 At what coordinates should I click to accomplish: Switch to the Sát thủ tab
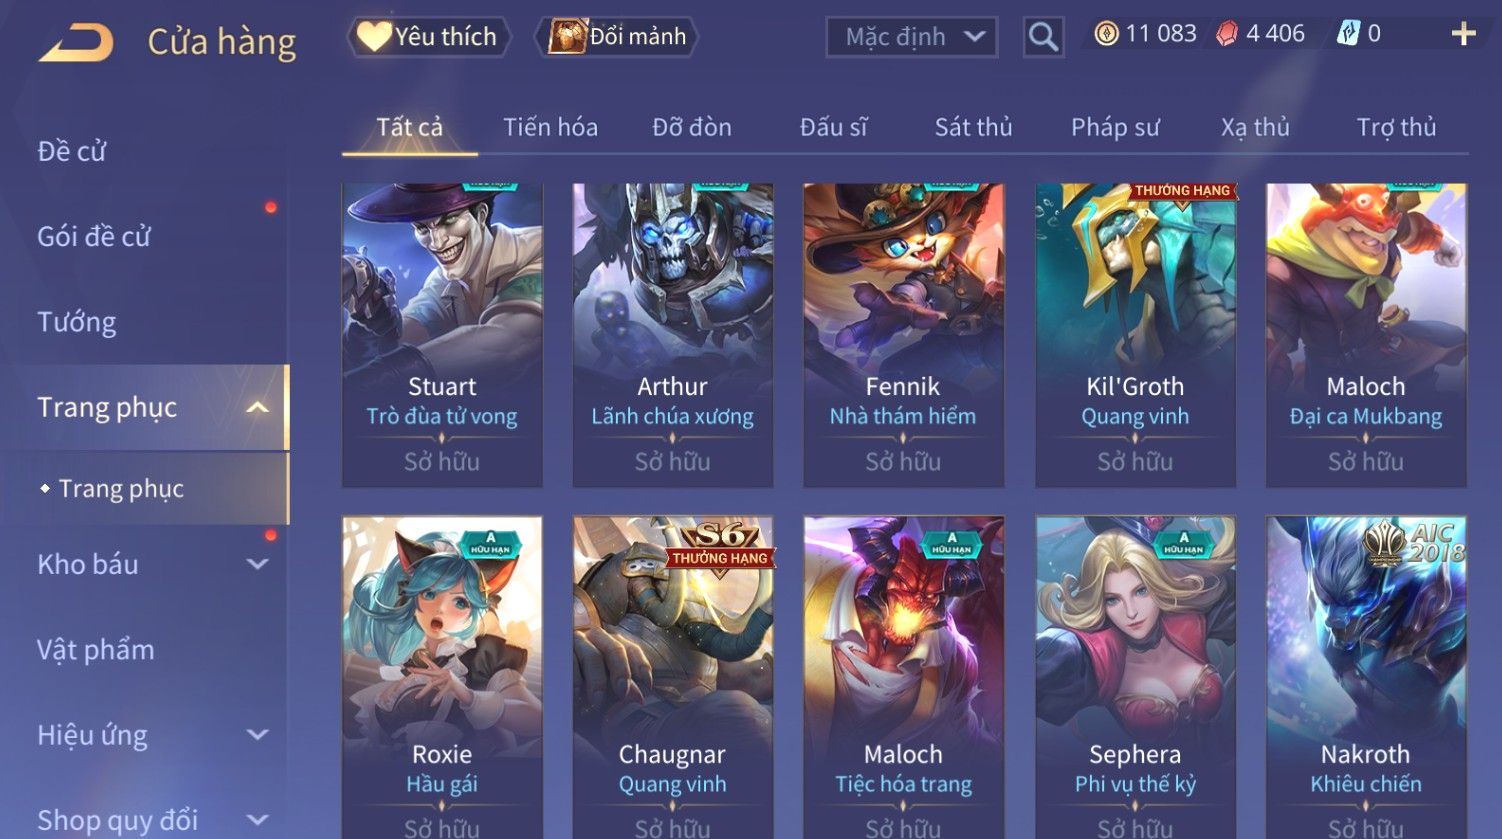974,127
